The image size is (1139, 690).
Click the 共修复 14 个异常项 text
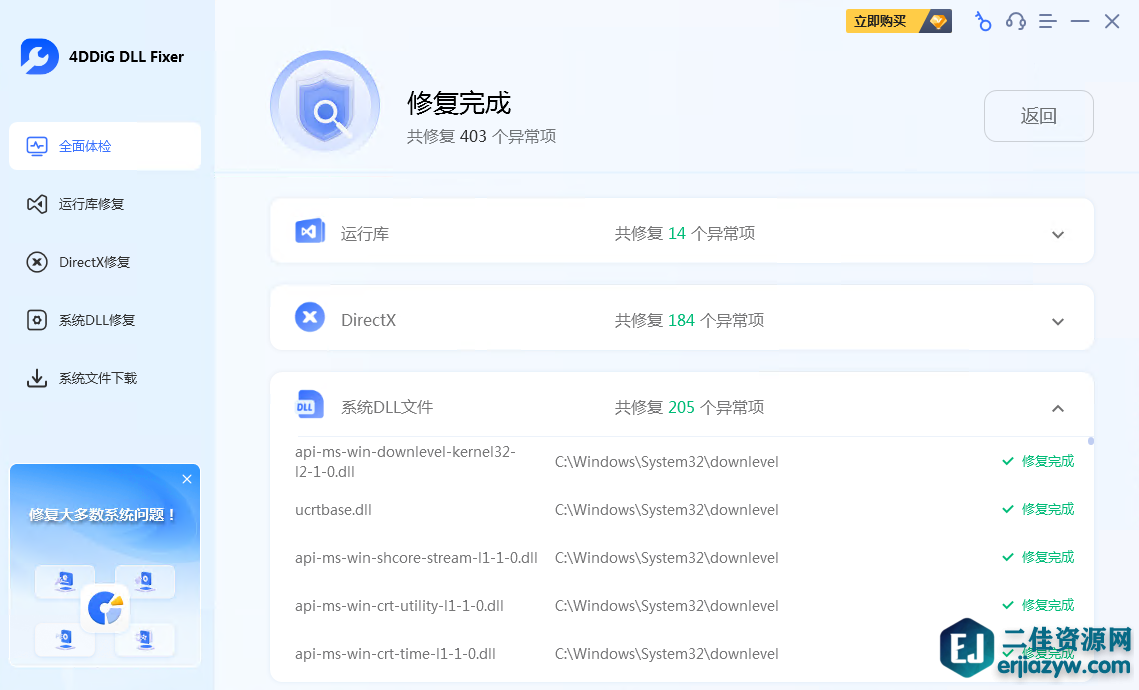click(x=685, y=233)
